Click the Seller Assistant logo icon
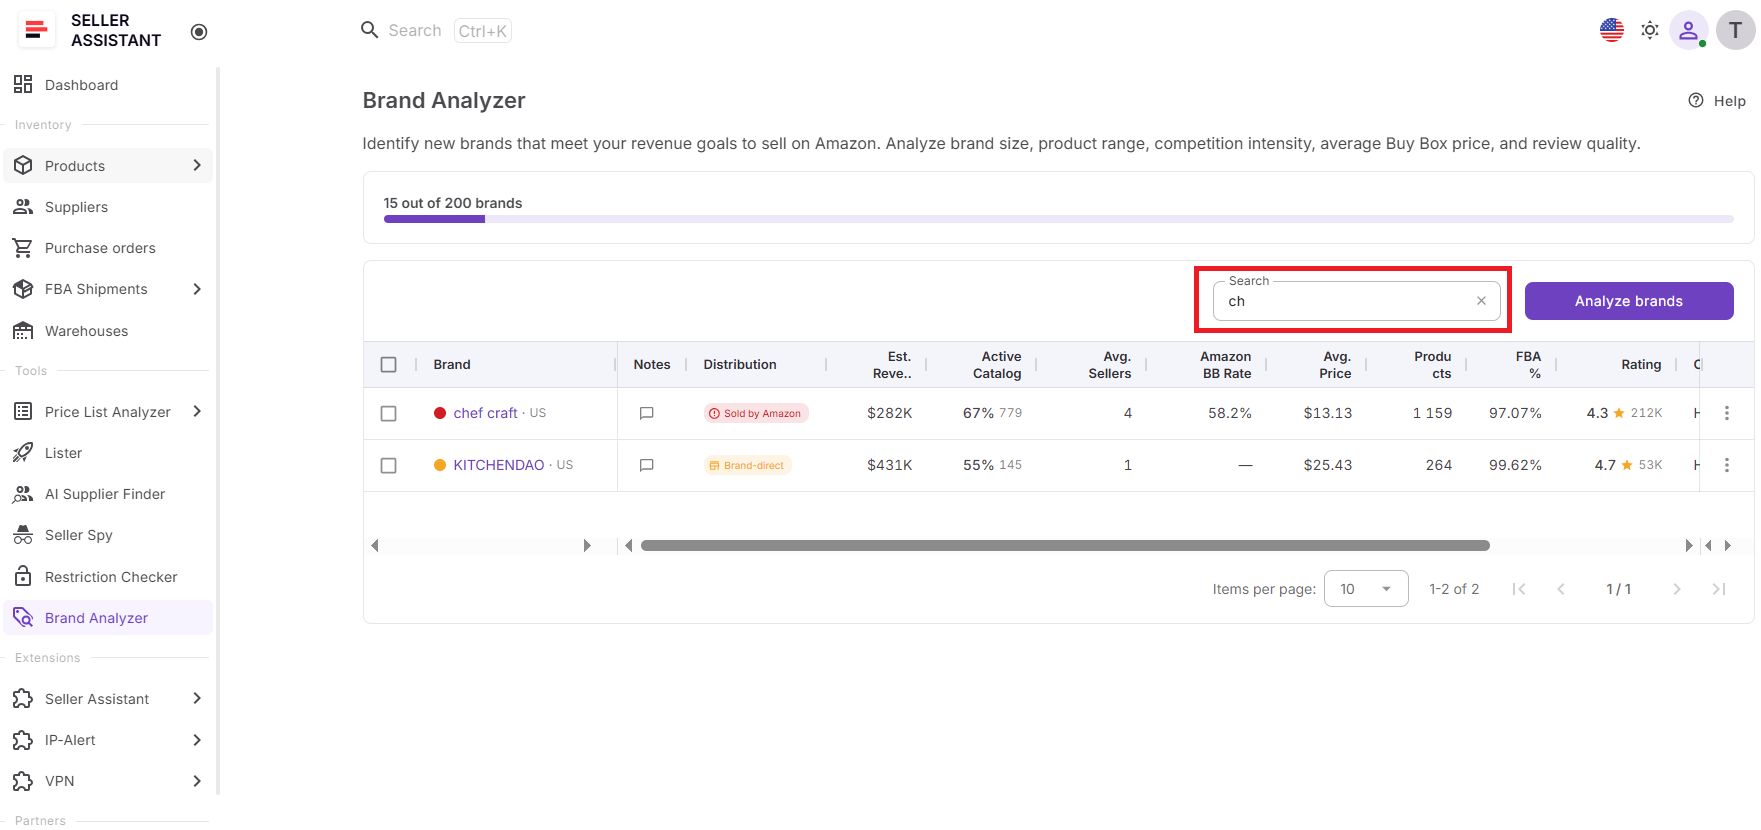The image size is (1761, 830). pos(37,30)
